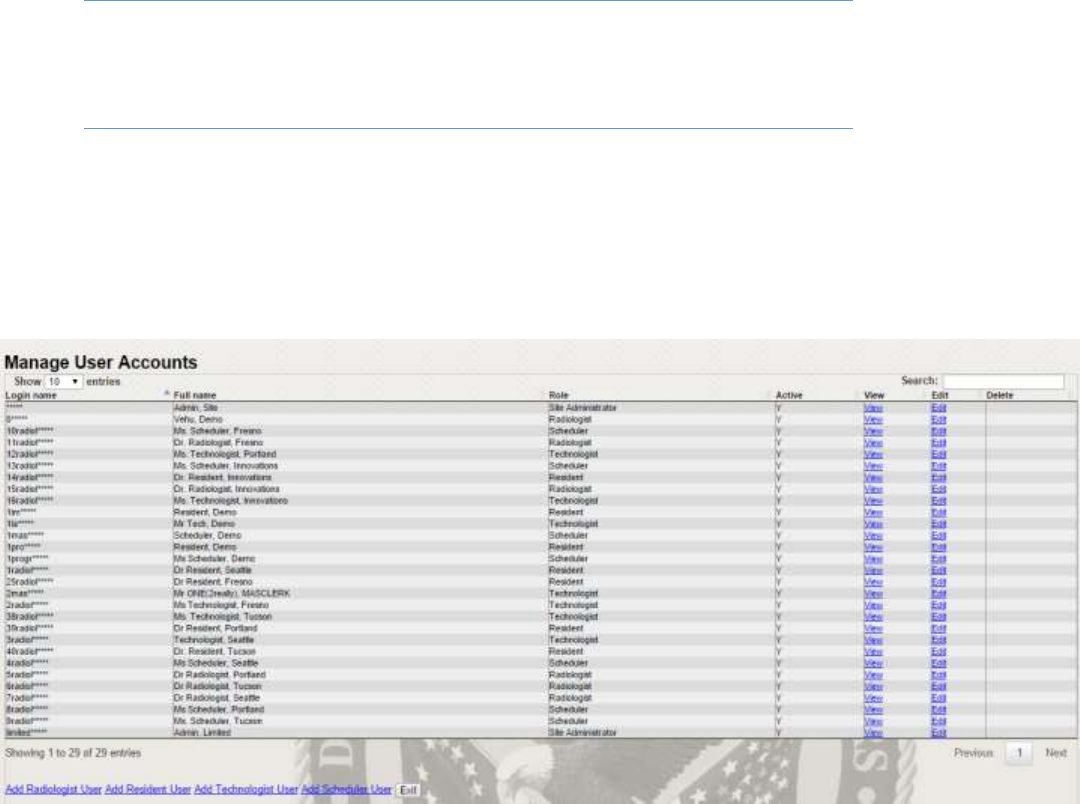The width and height of the screenshot is (1080, 804).
Task: Click the sort arrow beside Login name
Action: (x=166, y=394)
